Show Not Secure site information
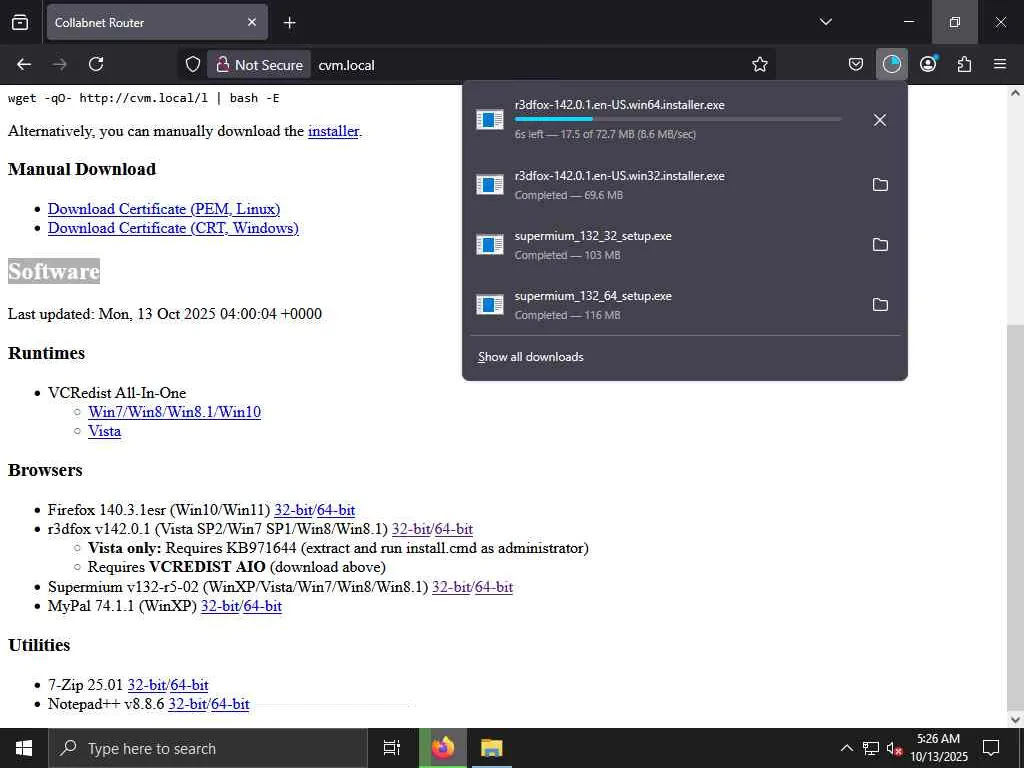Screen dimensions: 1024x768 pyautogui.click(x=259, y=65)
